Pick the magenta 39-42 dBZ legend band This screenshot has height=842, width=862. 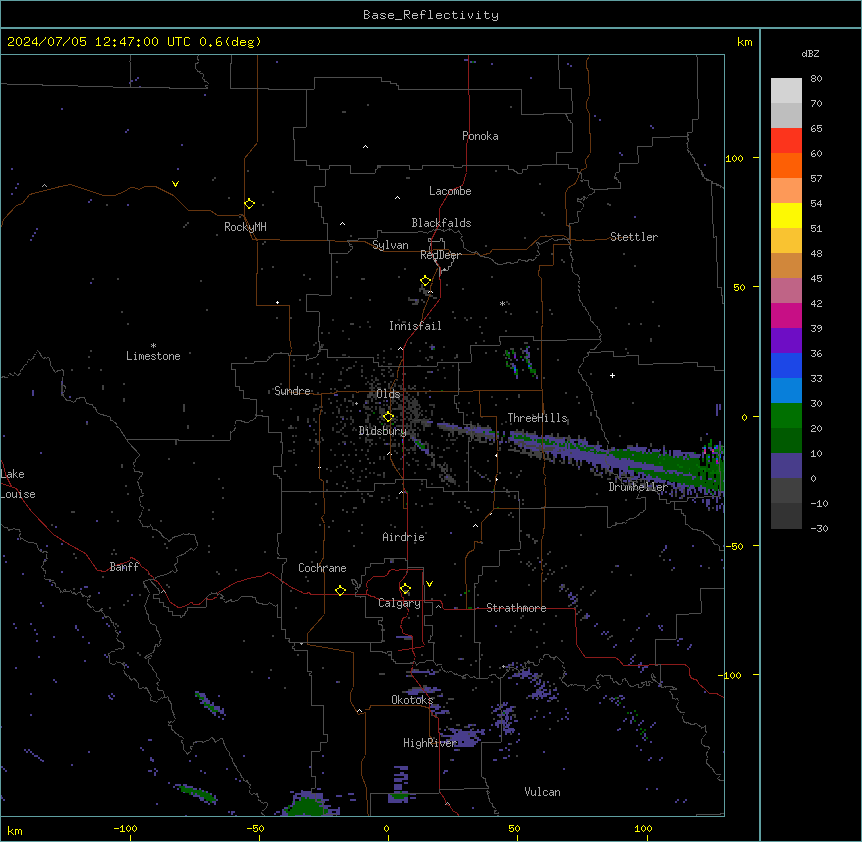coord(786,315)
